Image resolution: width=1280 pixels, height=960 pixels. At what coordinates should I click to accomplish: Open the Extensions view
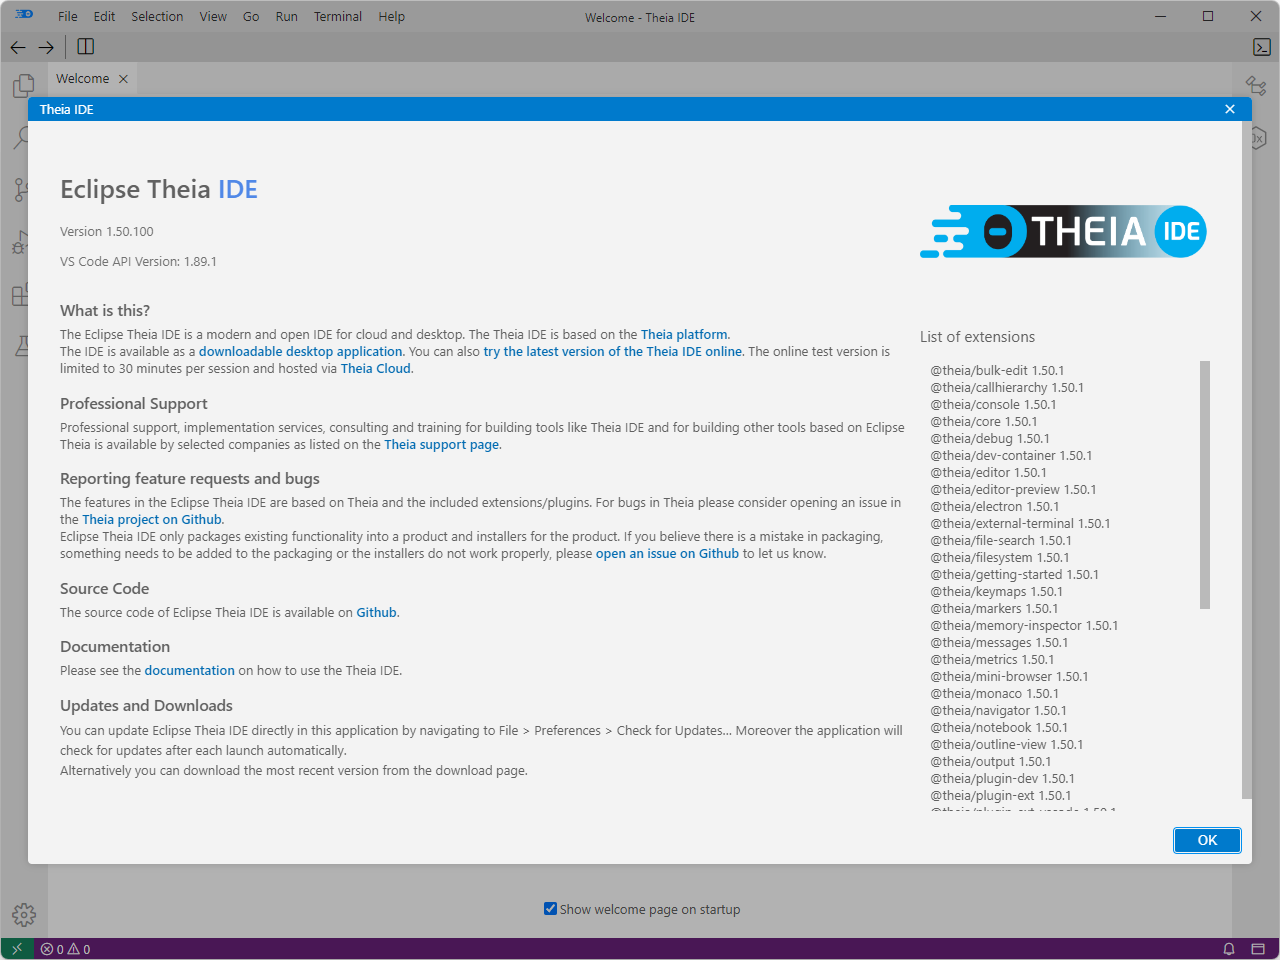click(x=22, y=295)
